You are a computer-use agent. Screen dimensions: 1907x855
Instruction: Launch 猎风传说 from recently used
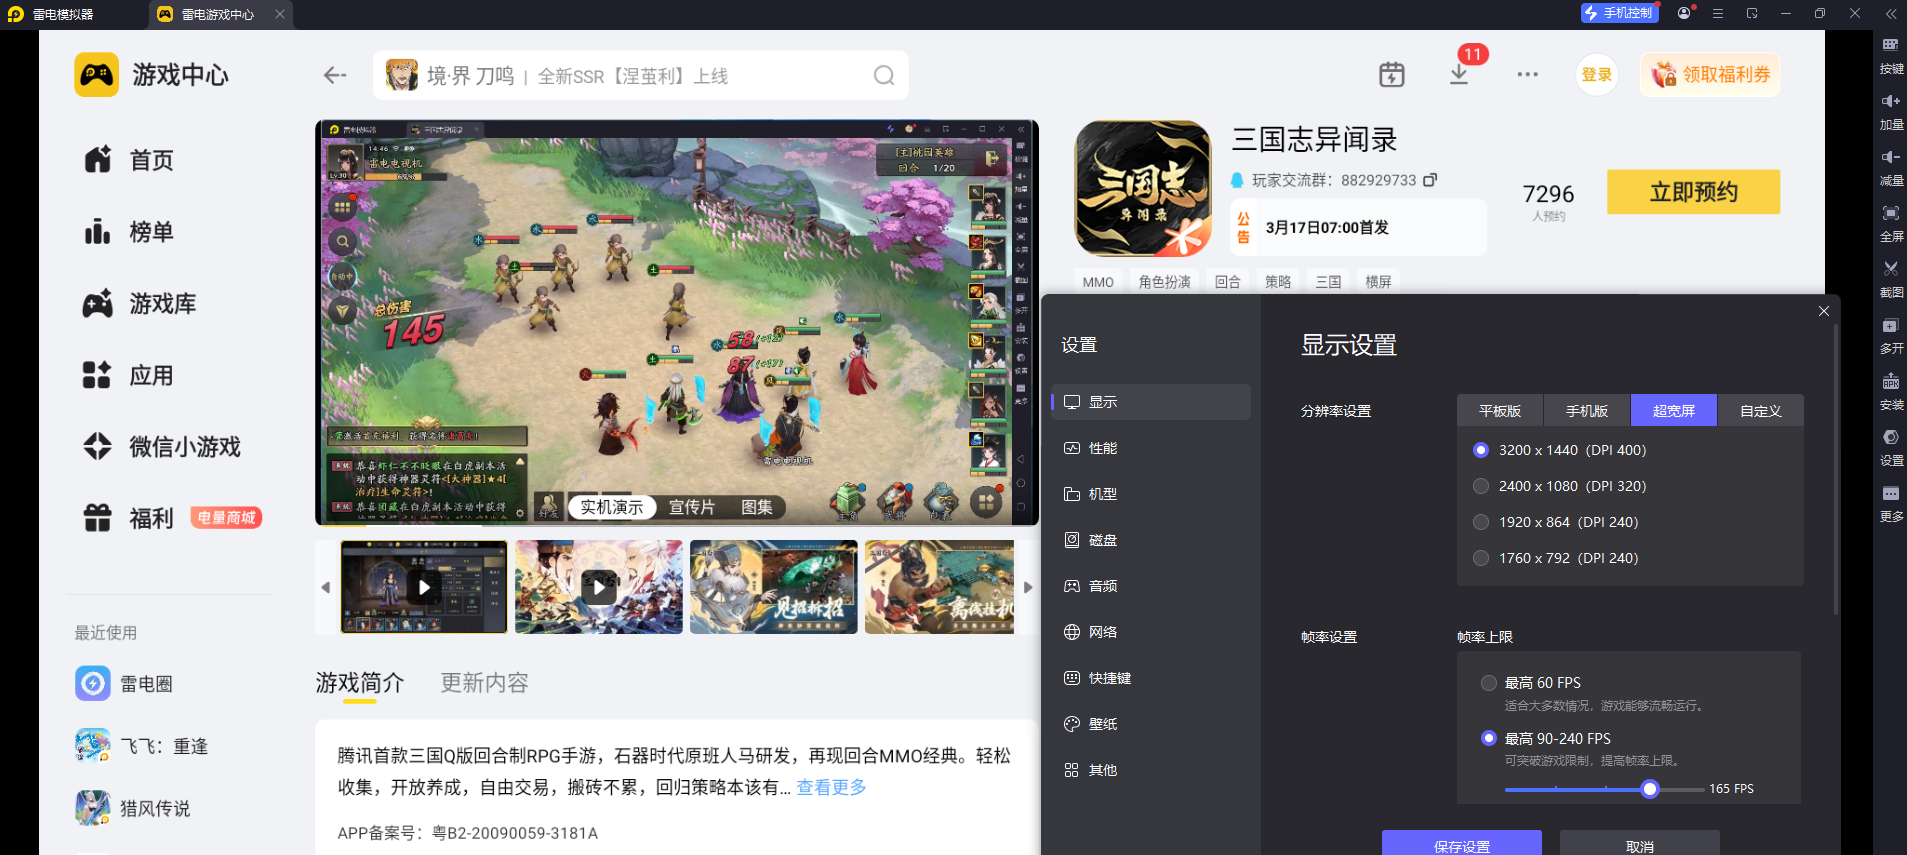point(133,808)
